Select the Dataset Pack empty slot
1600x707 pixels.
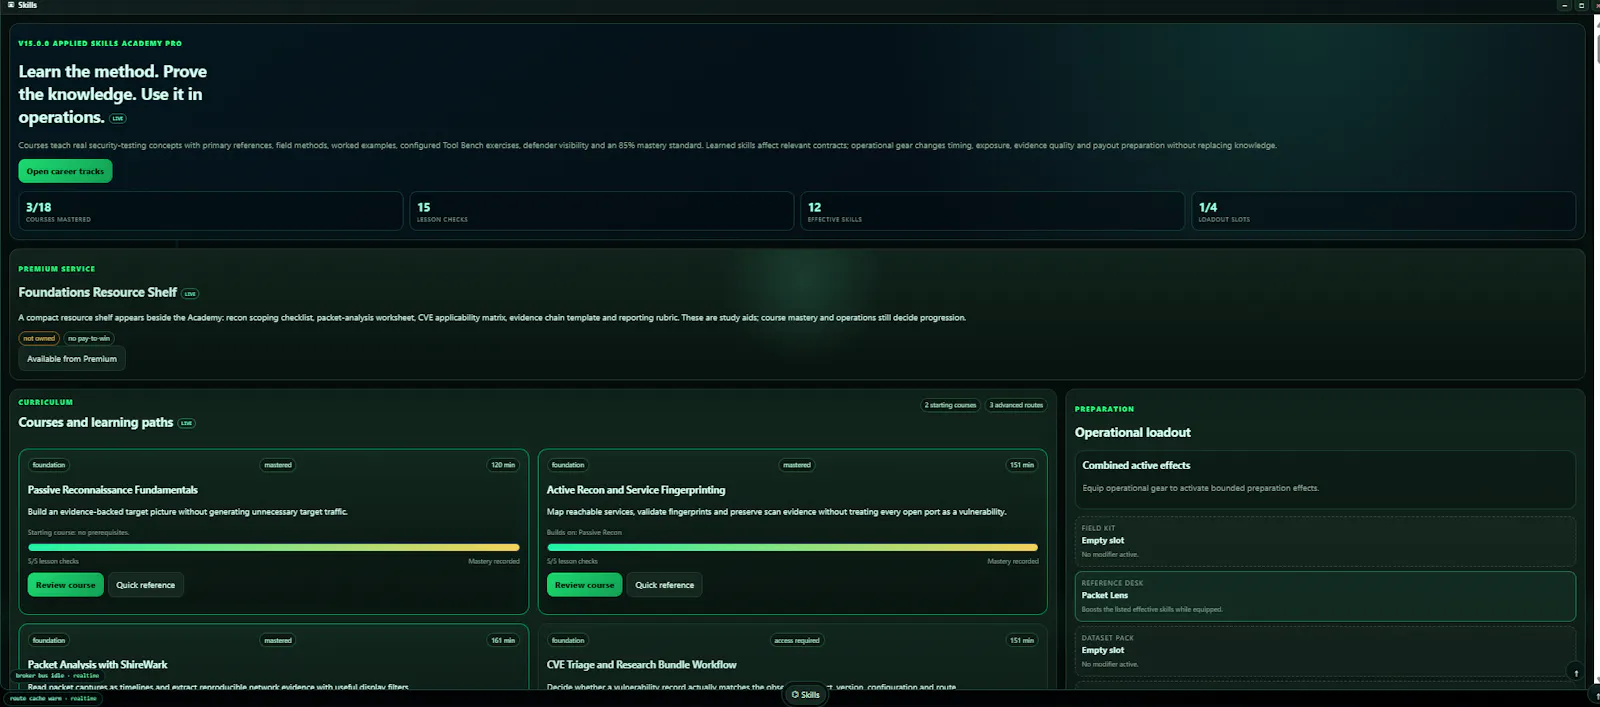(x=1325, y=651)
